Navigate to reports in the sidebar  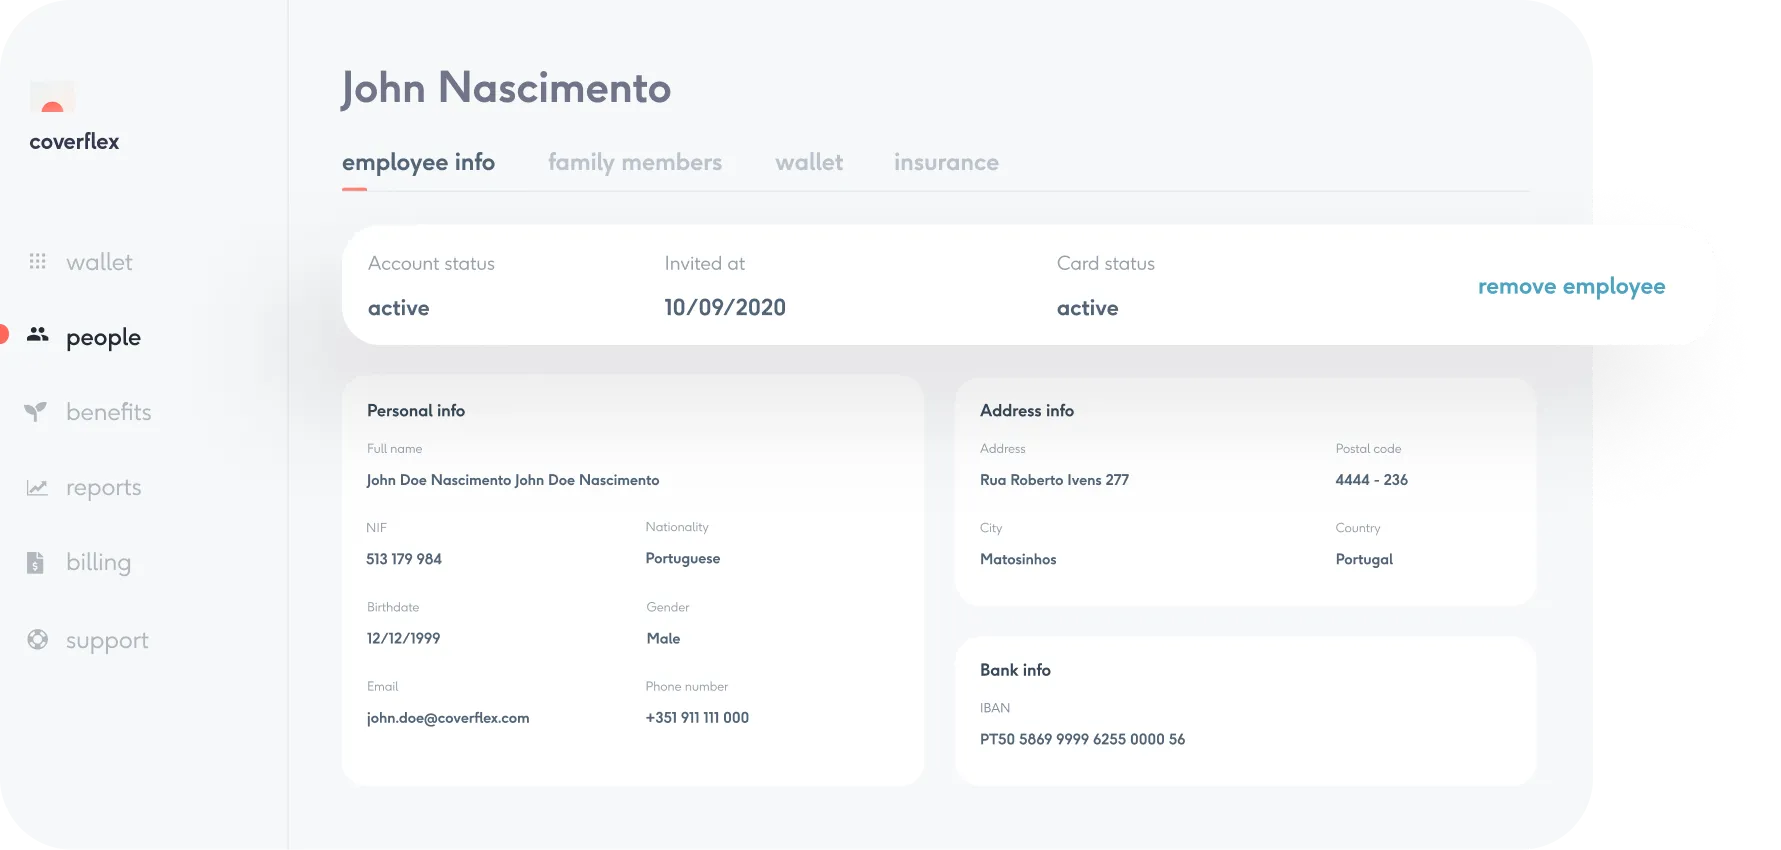coord(103,488)
